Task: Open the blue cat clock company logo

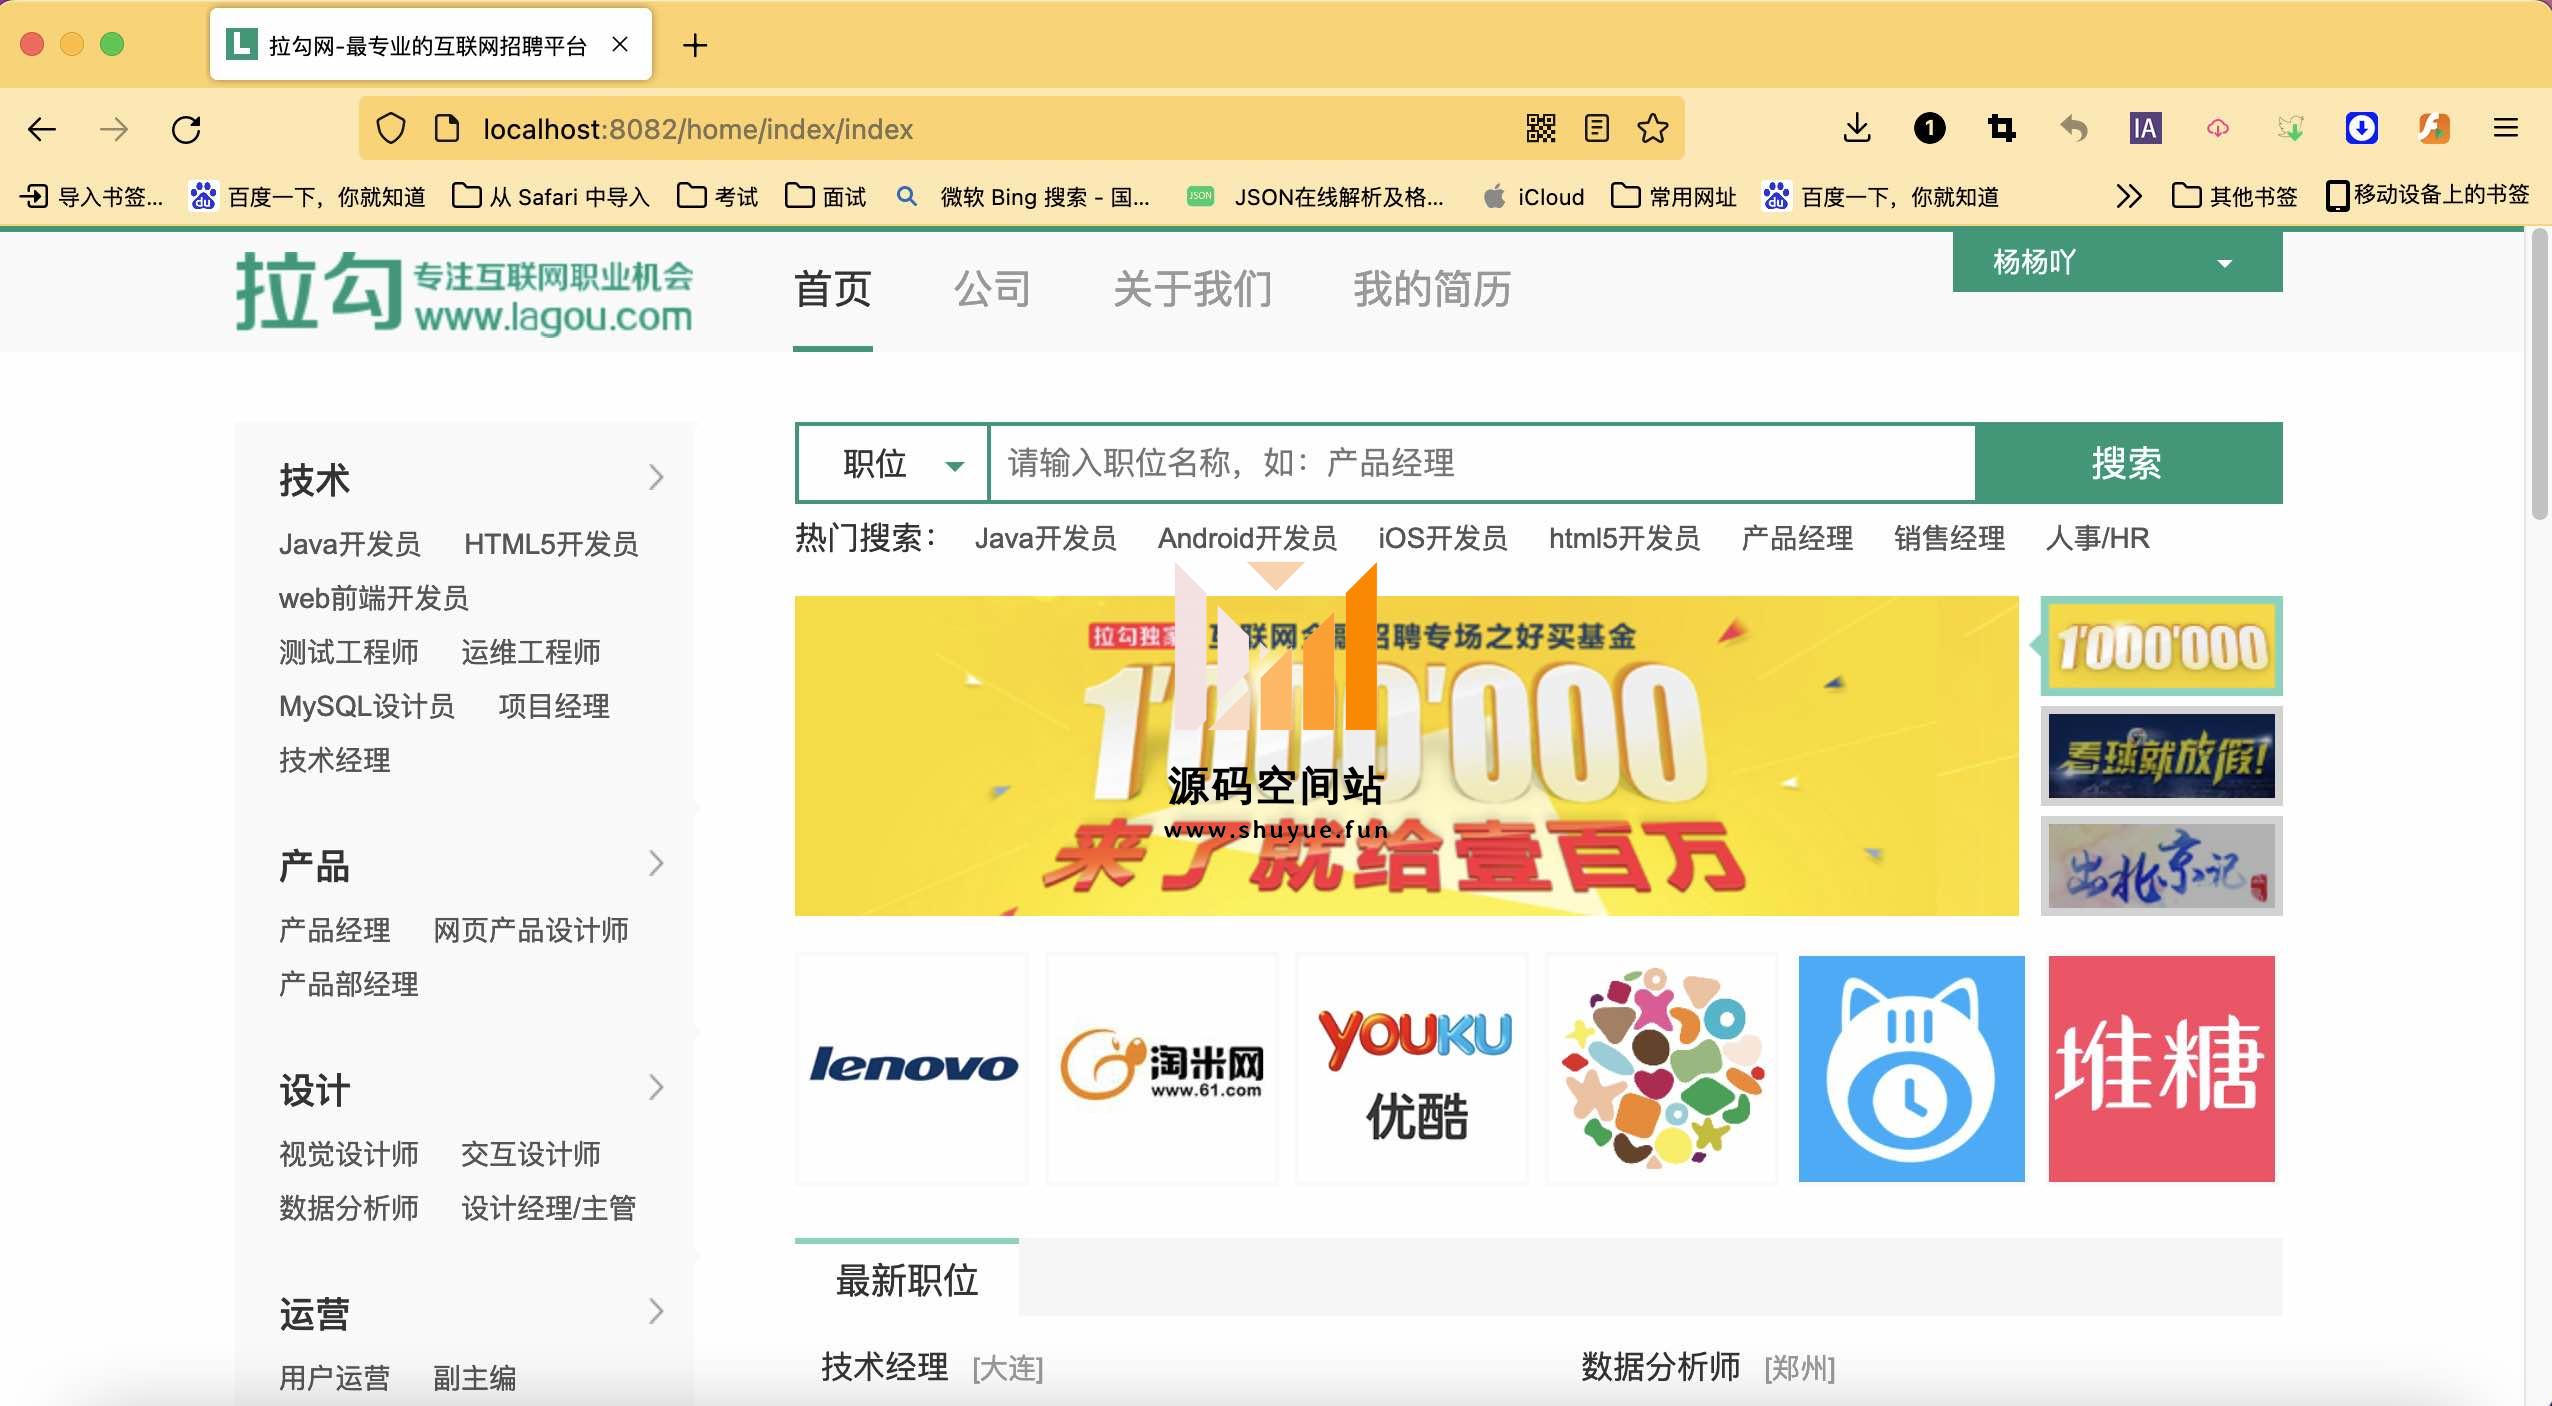Action: 1912,1068
